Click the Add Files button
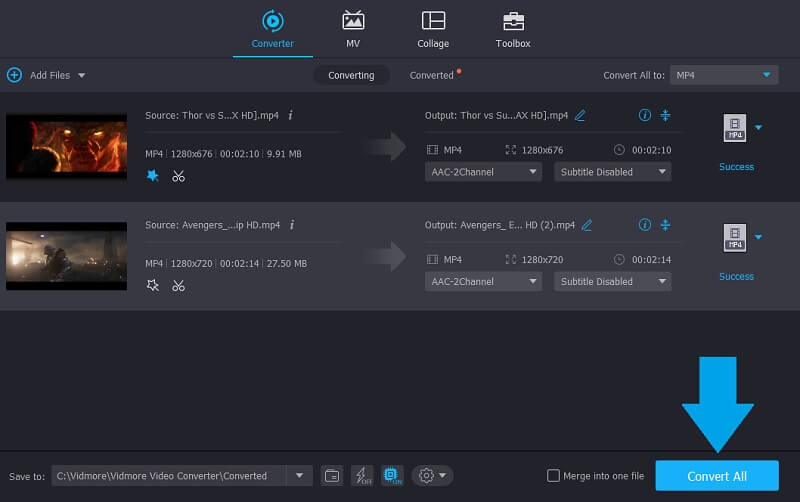Screen dimensions: 800x502 click(x=45, y=75)
